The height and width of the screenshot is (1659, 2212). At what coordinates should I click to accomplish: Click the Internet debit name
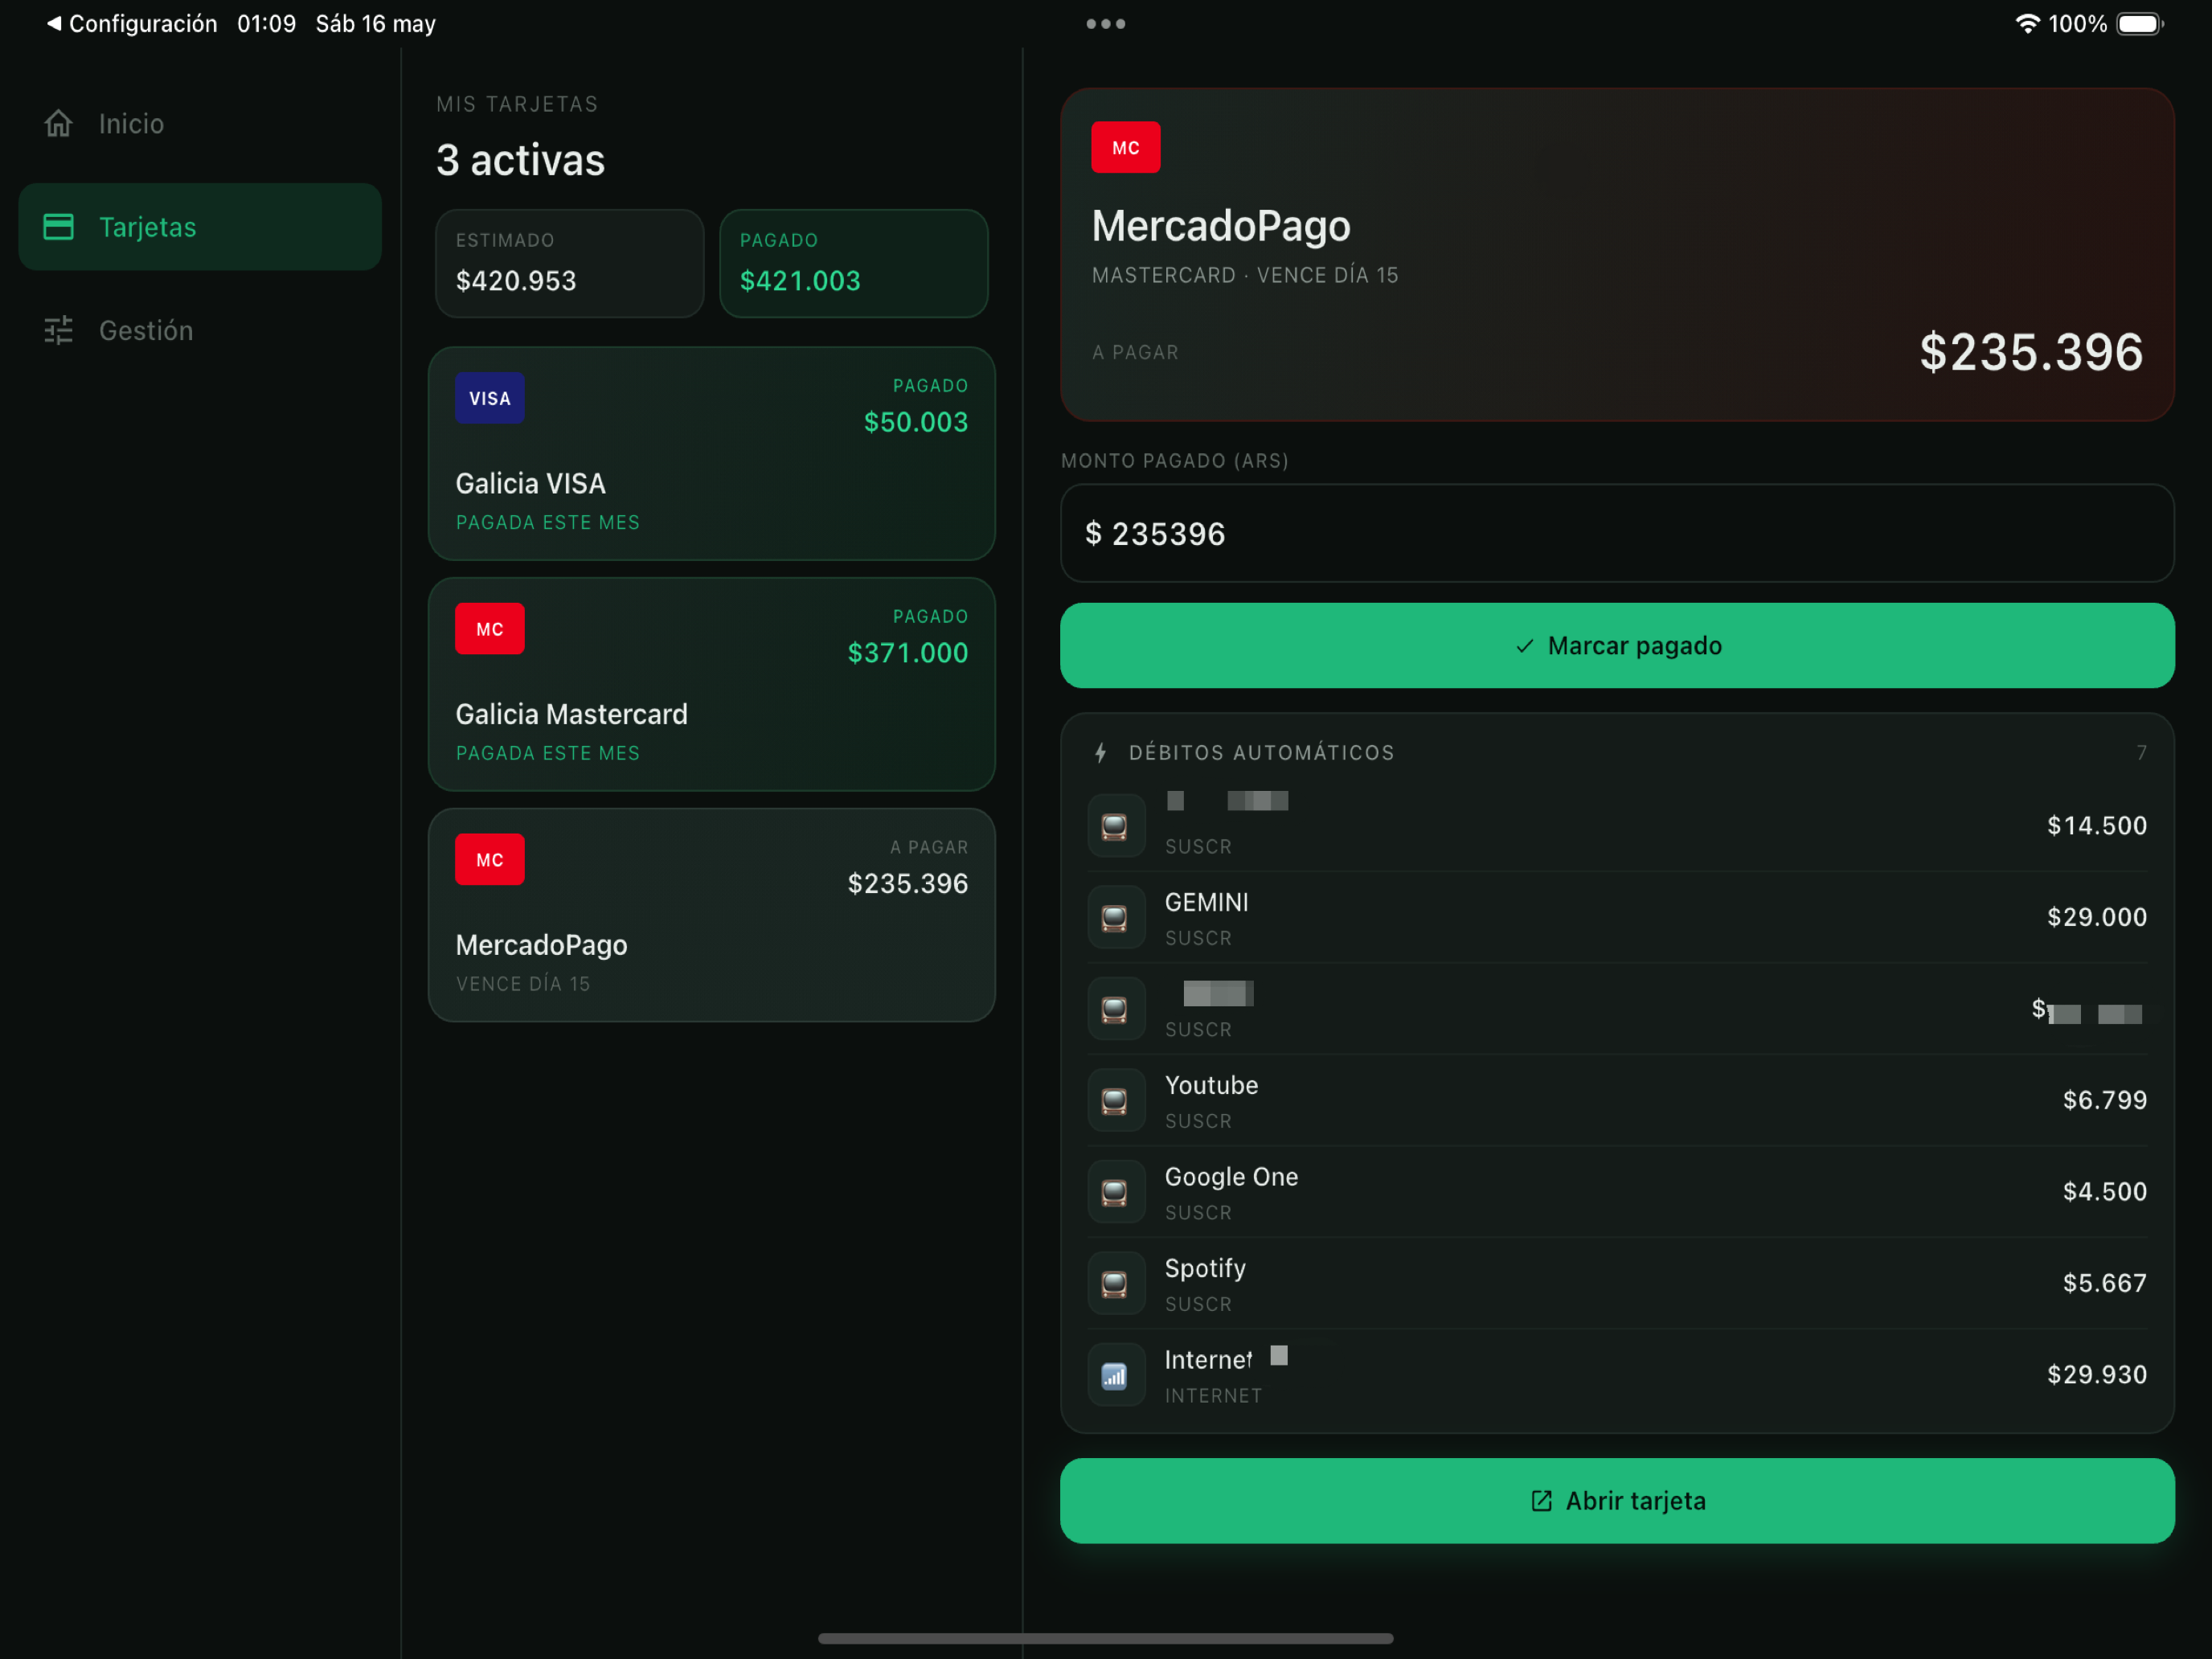1208,1360
